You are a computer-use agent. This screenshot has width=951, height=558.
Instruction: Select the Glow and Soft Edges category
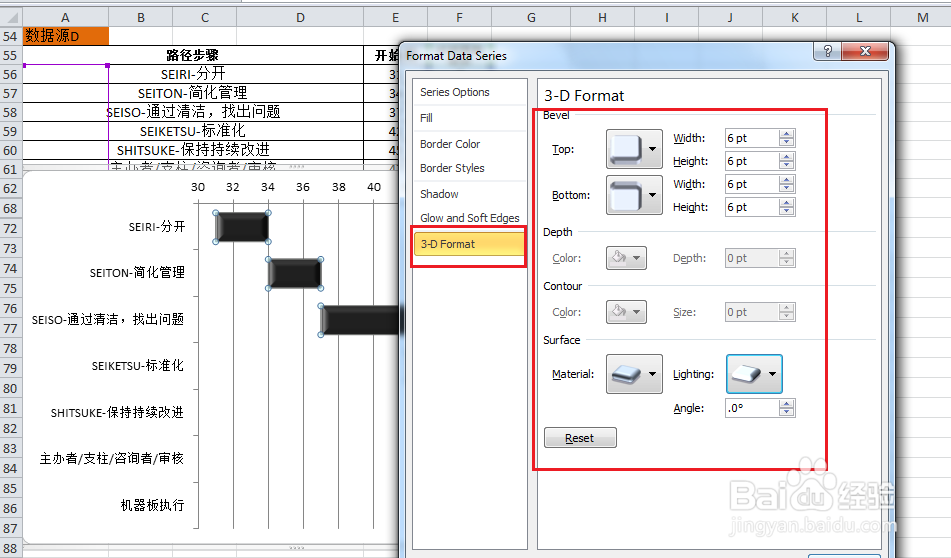[469, 218]
